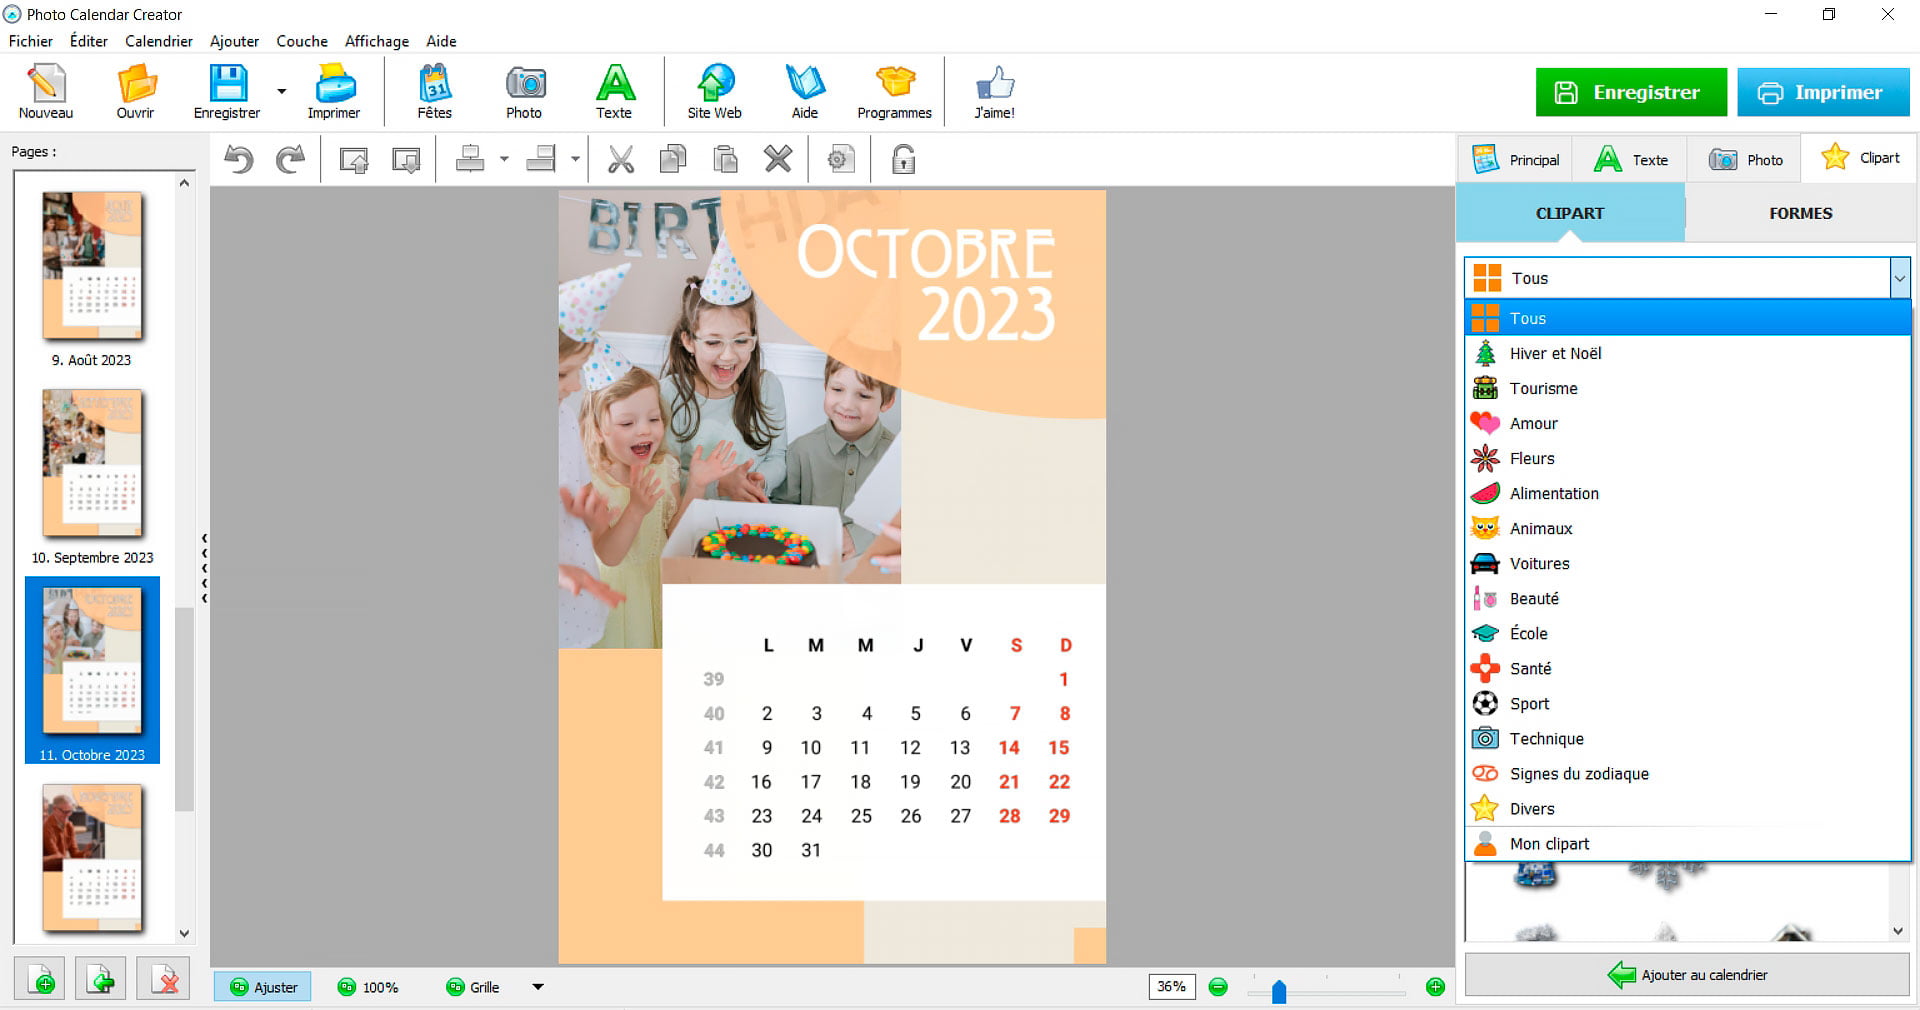Enable Ajuster zoom mode
1920x1010 pixels.
[x=262, y=987]
